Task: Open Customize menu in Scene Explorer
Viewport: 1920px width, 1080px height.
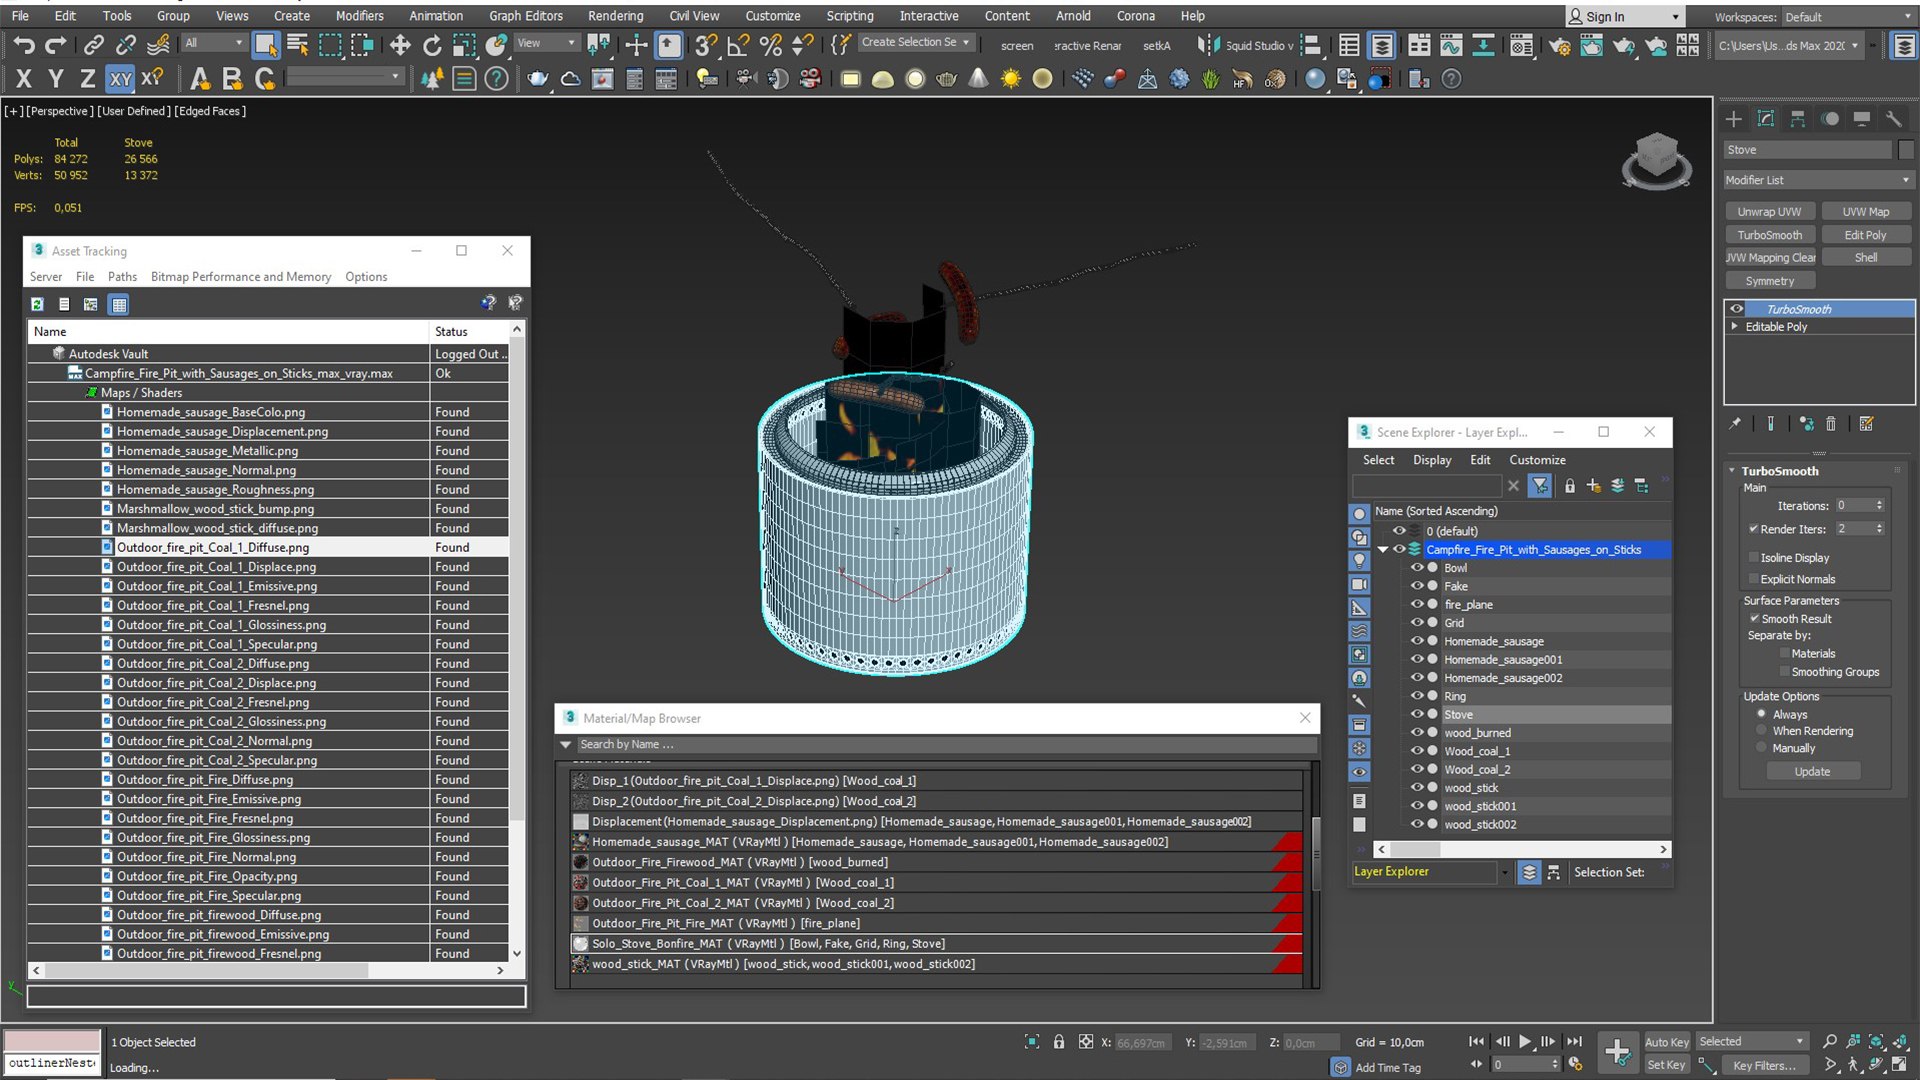Action: (1537, 460)
